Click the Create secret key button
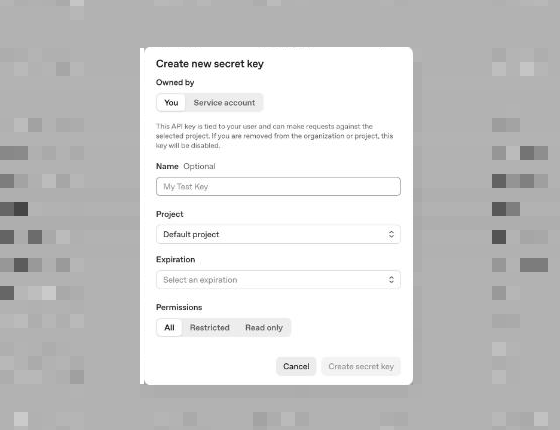Screen dimensions: 560x430 (361, 366)
